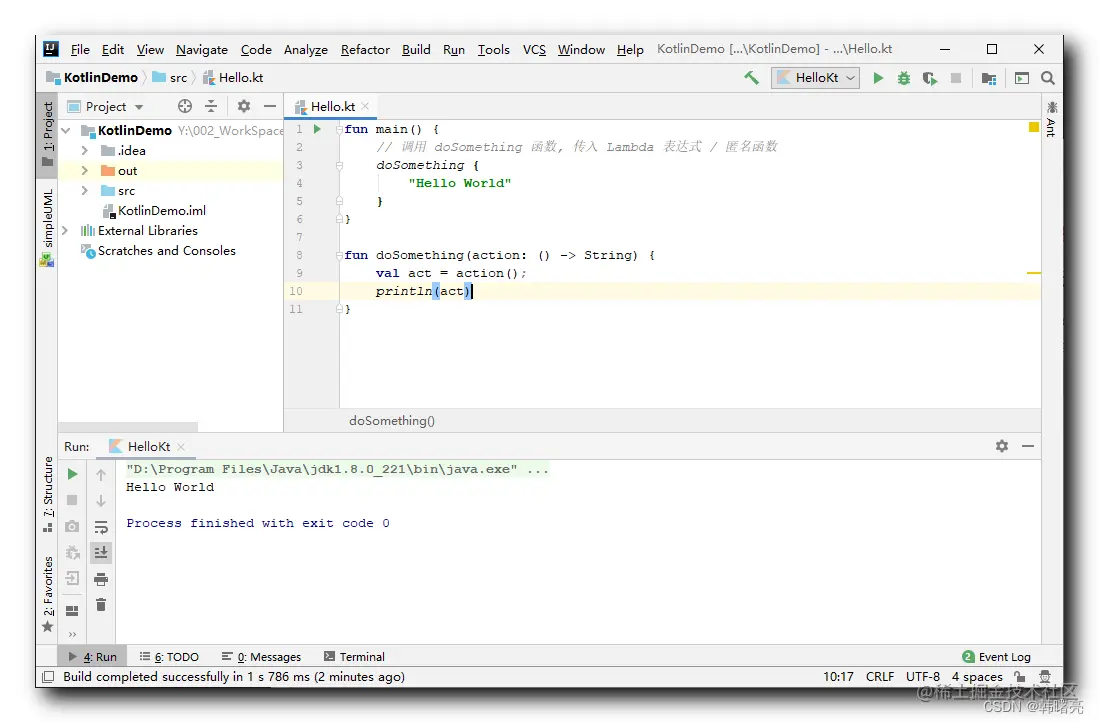Toggle read-only lock icon in status bar
The image size is (1099, 723).
pos(1020,676)
